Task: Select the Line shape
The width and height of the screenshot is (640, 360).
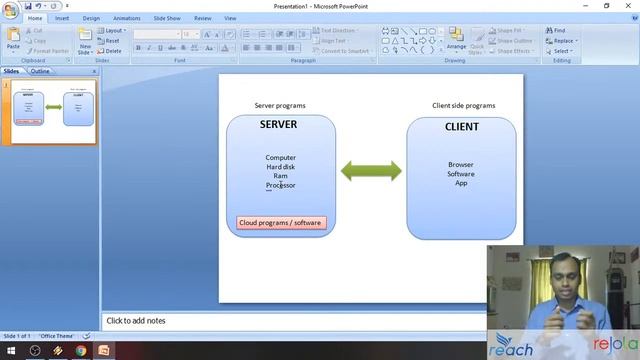Action: tap(404, 31)
